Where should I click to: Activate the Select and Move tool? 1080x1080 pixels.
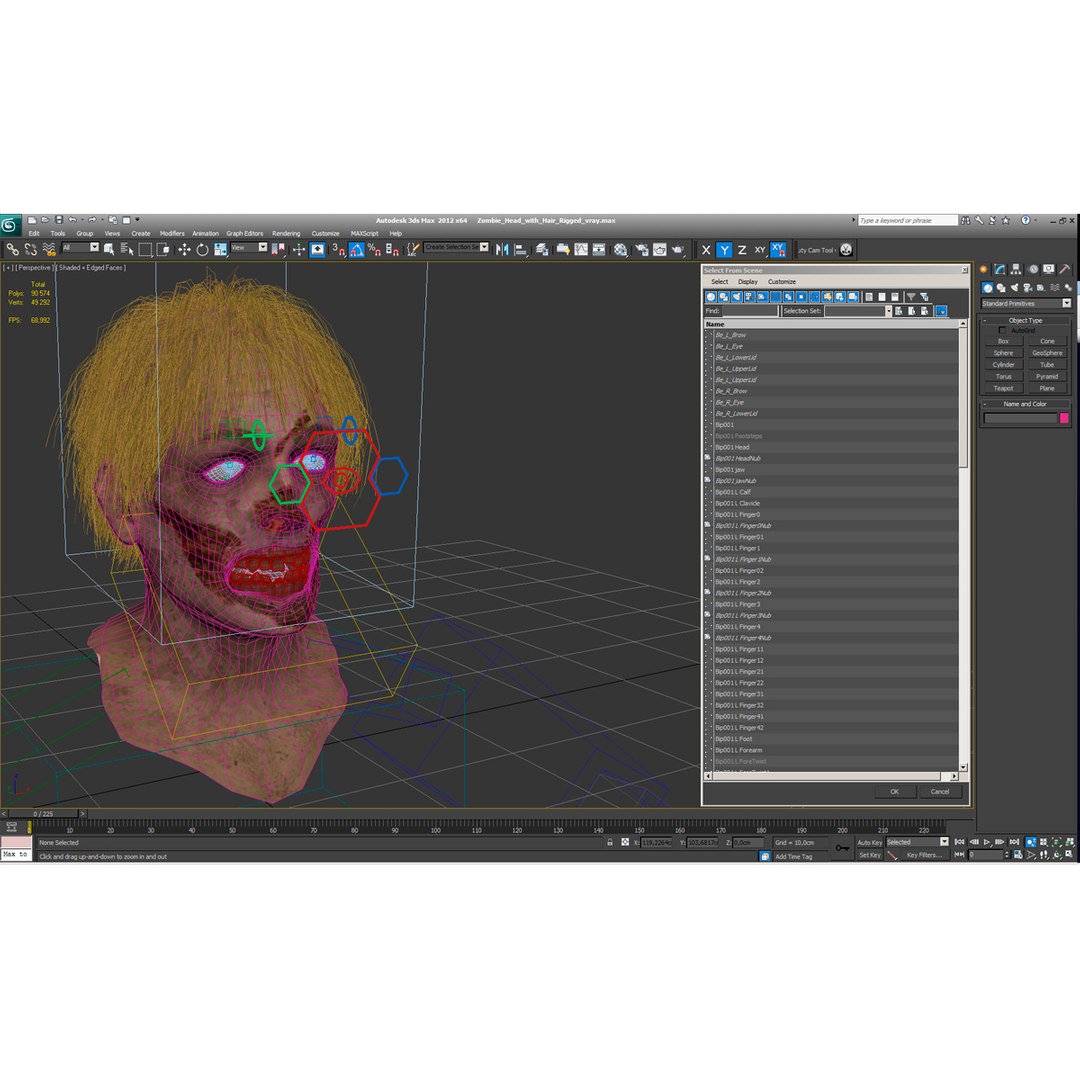coord(184,249)
